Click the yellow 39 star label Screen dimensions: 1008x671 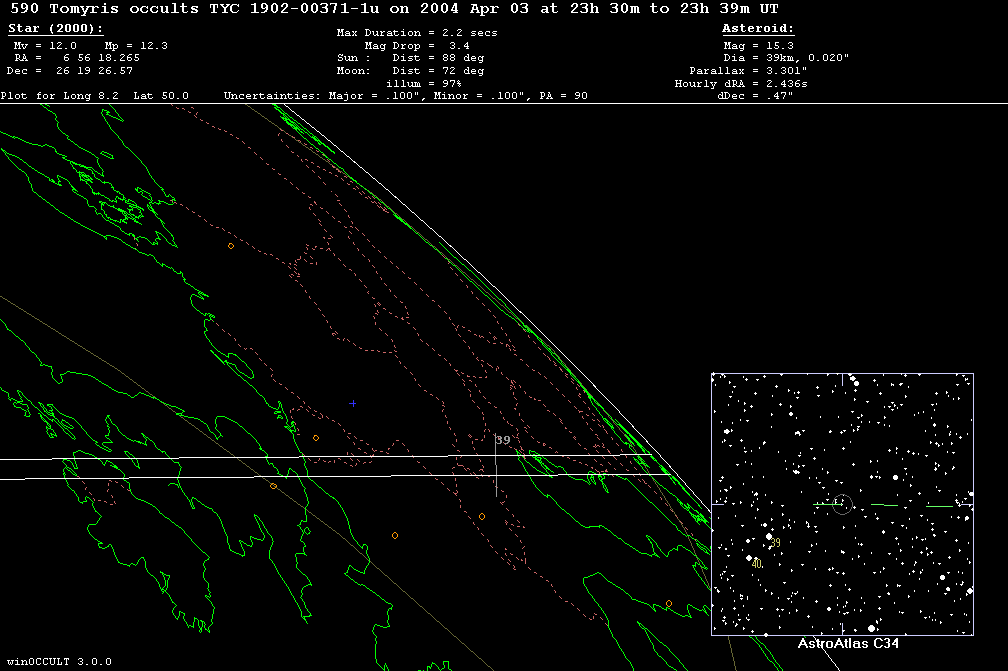[x=775, y=543]
